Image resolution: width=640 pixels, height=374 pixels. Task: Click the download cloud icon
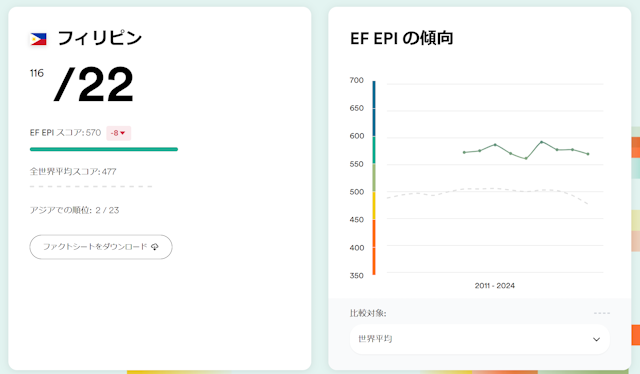(155, 247)
